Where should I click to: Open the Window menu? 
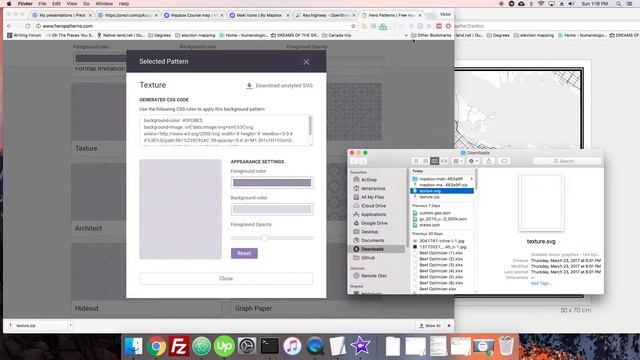tap(104, 4)
